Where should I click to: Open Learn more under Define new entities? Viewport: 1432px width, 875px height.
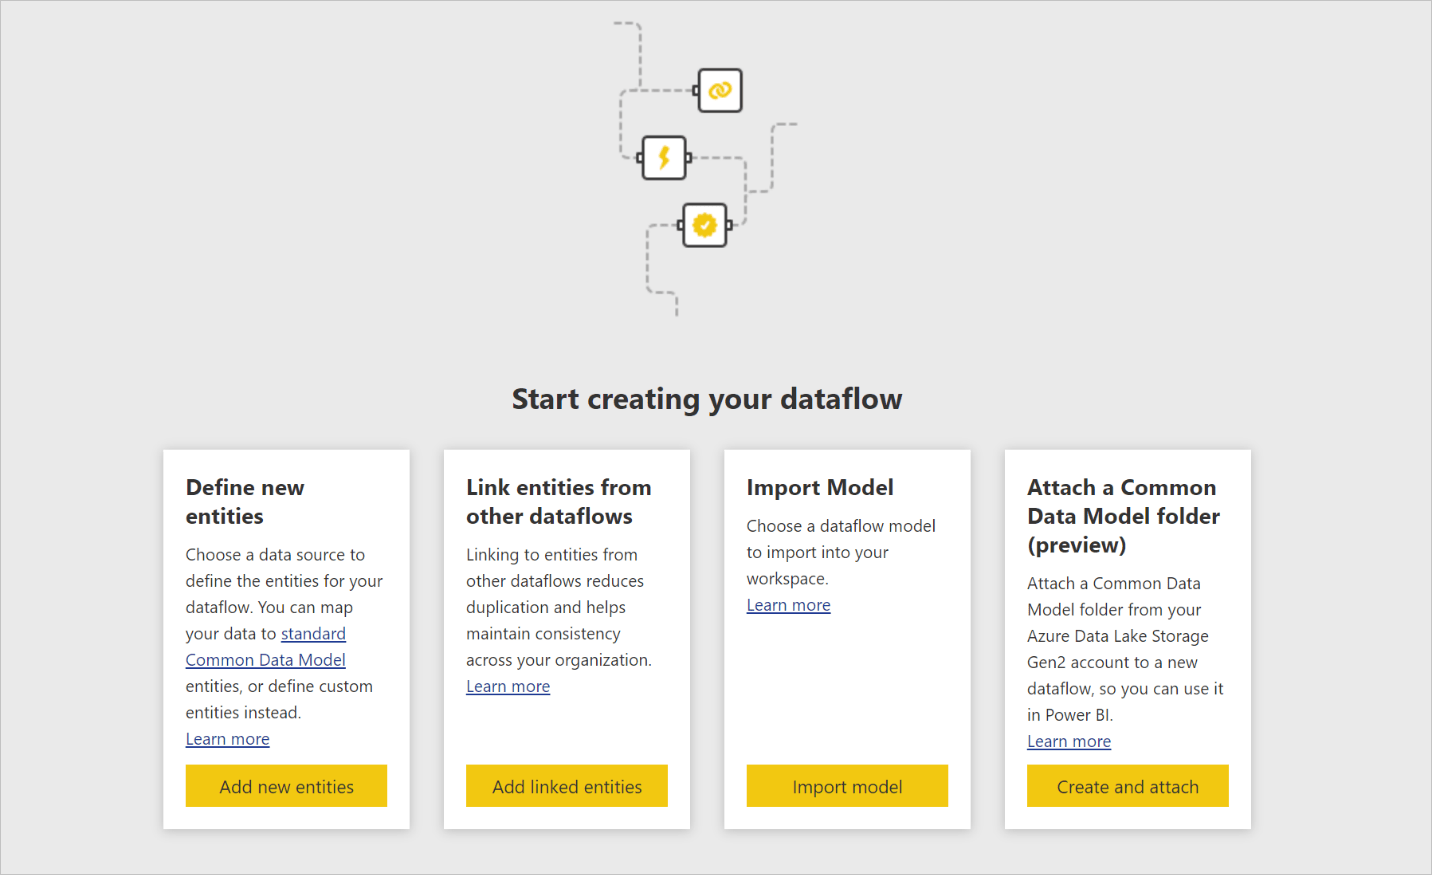click(x=227, y=738)
